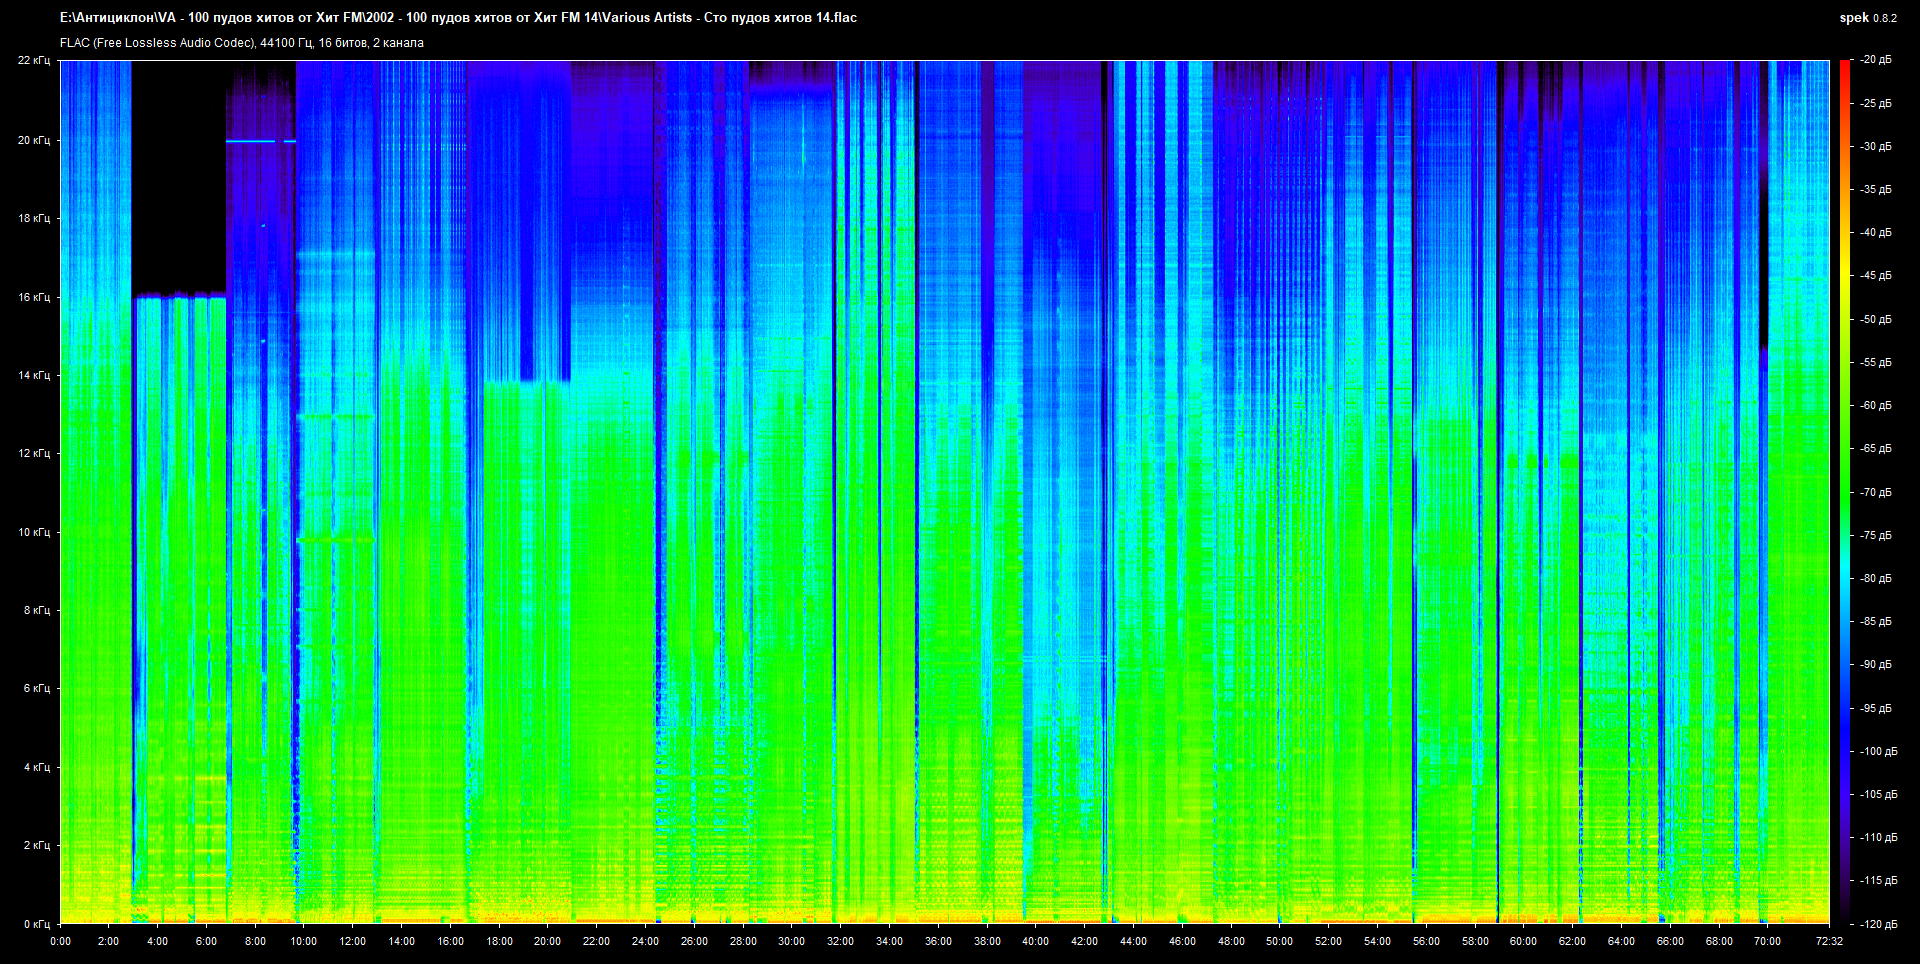Click the -70 дБ scale label
The width and height of the screenshot is (1920, 964).
[x=1875, y=492]
